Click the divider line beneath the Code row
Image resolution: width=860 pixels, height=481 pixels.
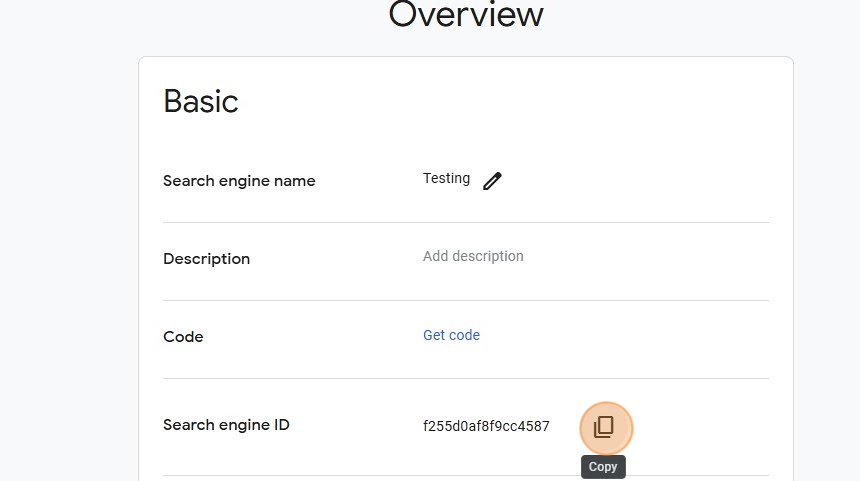[x=466, y=378]
